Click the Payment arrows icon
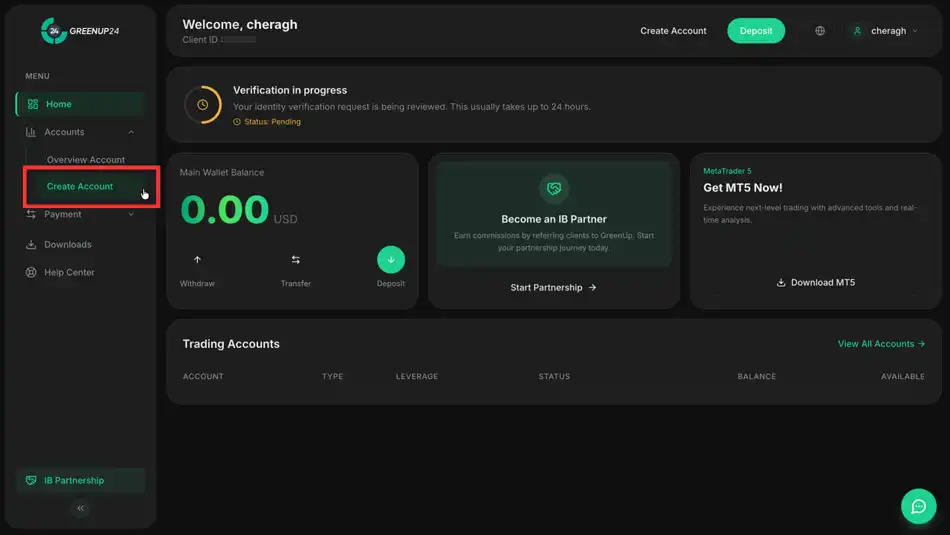Screen dimensions: 950x535 point(31,214)
